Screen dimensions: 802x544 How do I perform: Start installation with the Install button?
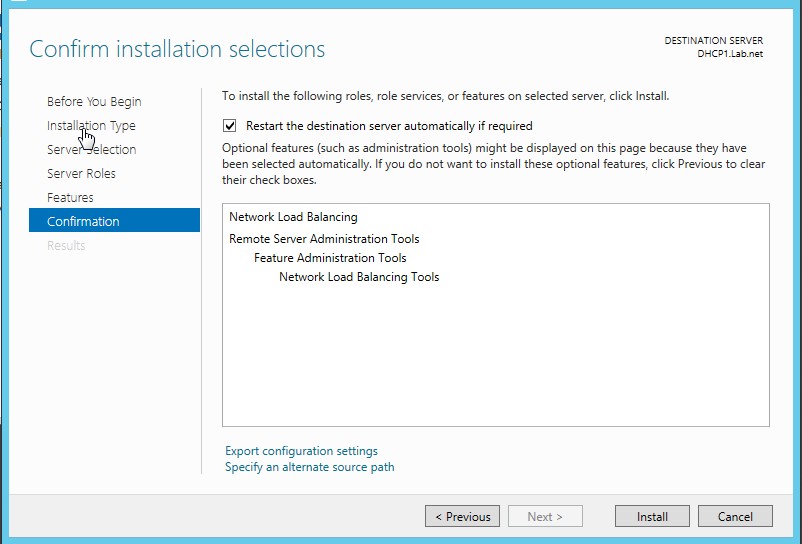652,517
